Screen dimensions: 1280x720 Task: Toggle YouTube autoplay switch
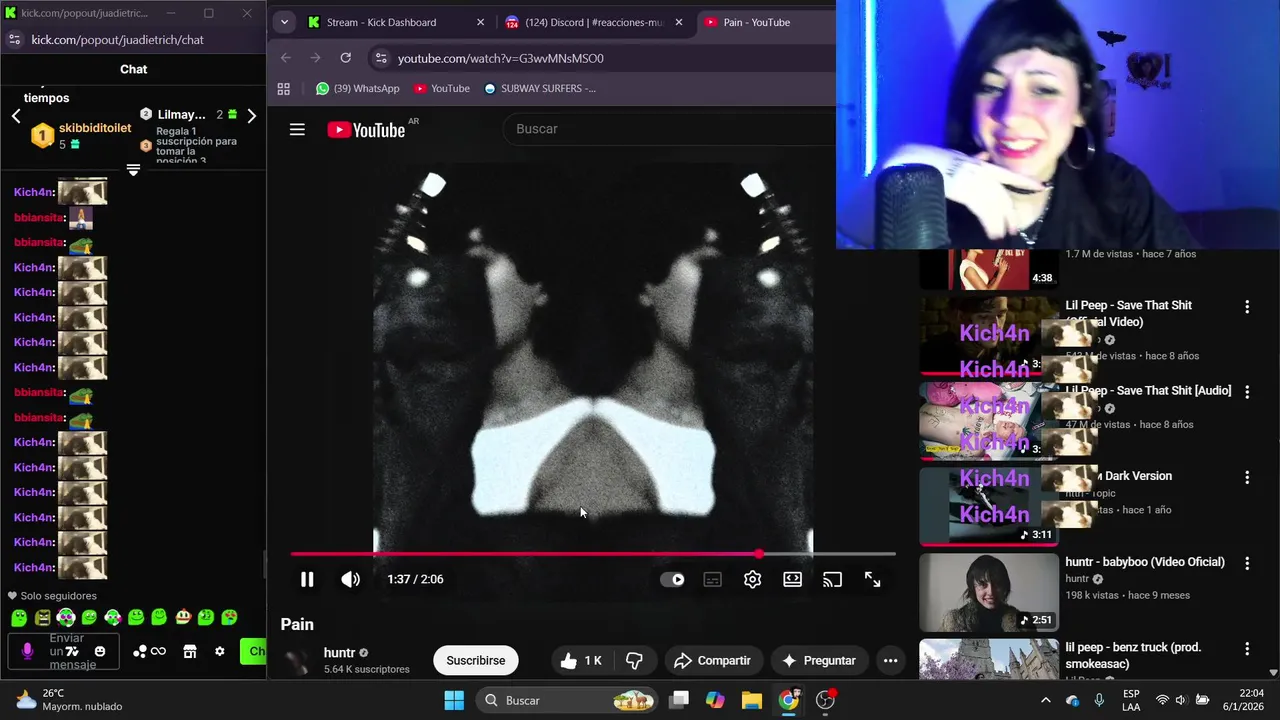673,579
